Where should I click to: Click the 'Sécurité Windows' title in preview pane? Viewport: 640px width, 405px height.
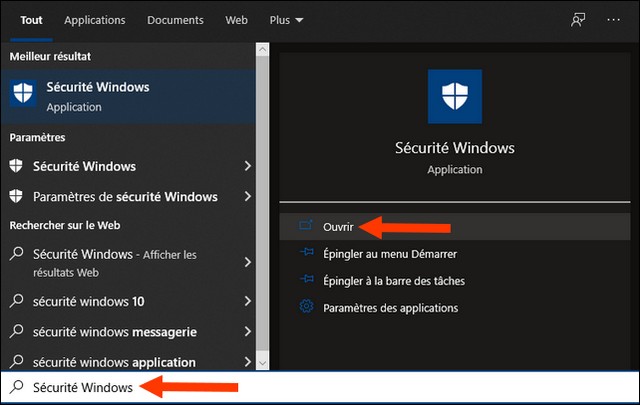(x=455, y=147)
